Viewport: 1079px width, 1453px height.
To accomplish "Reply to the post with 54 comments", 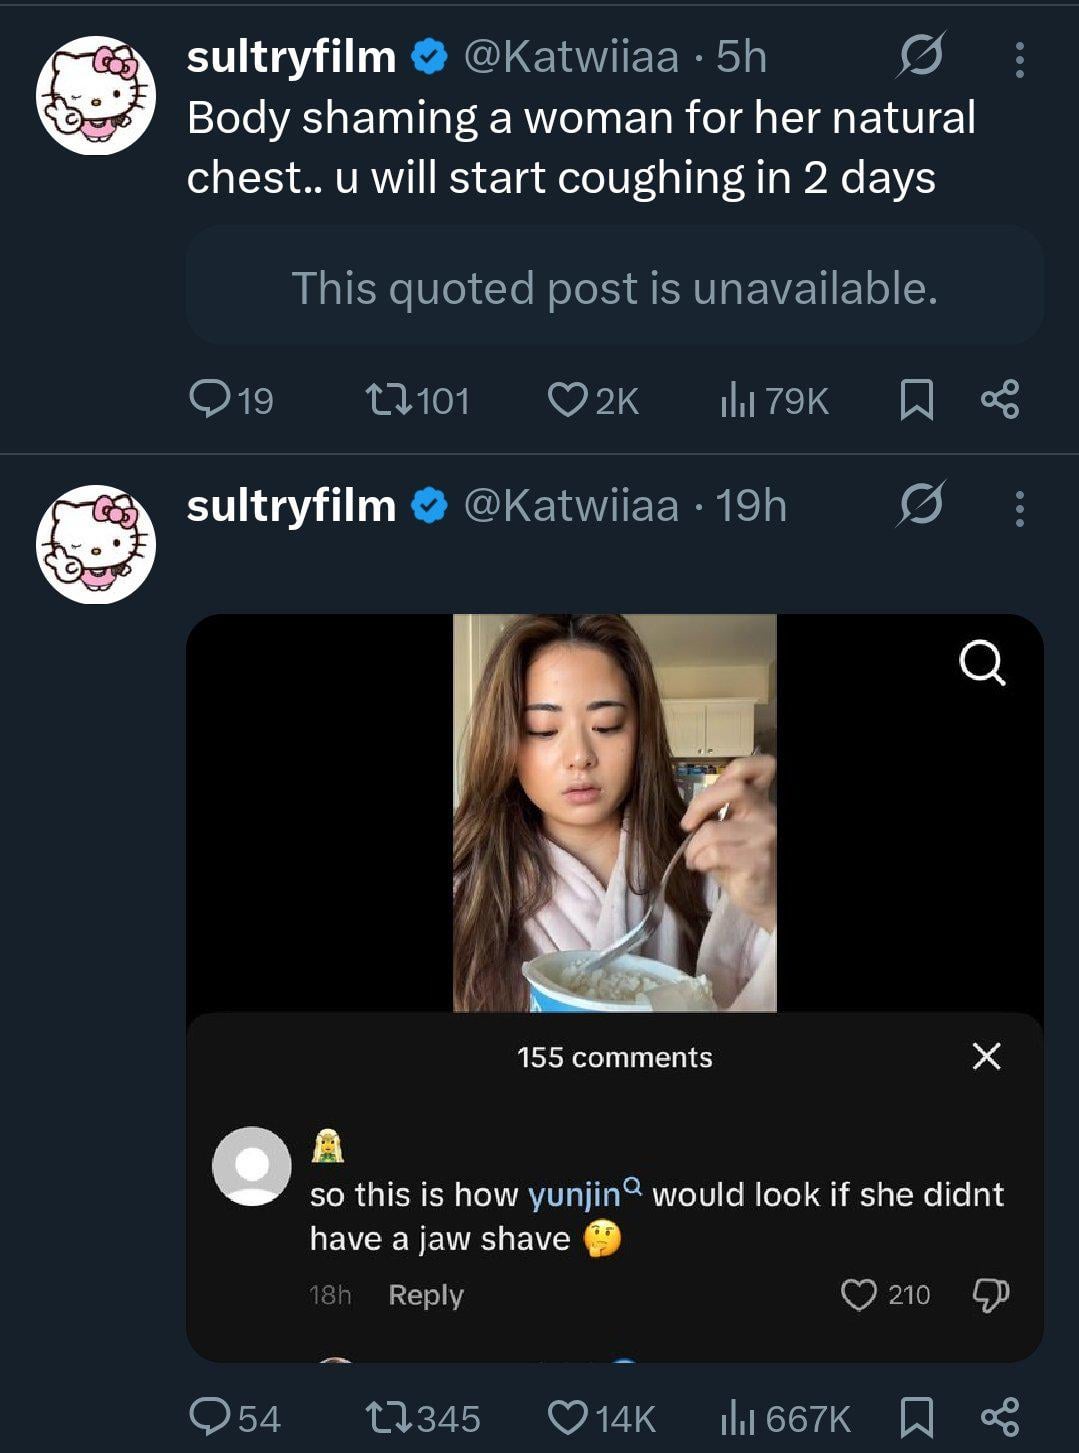I will pos(210,1417).
